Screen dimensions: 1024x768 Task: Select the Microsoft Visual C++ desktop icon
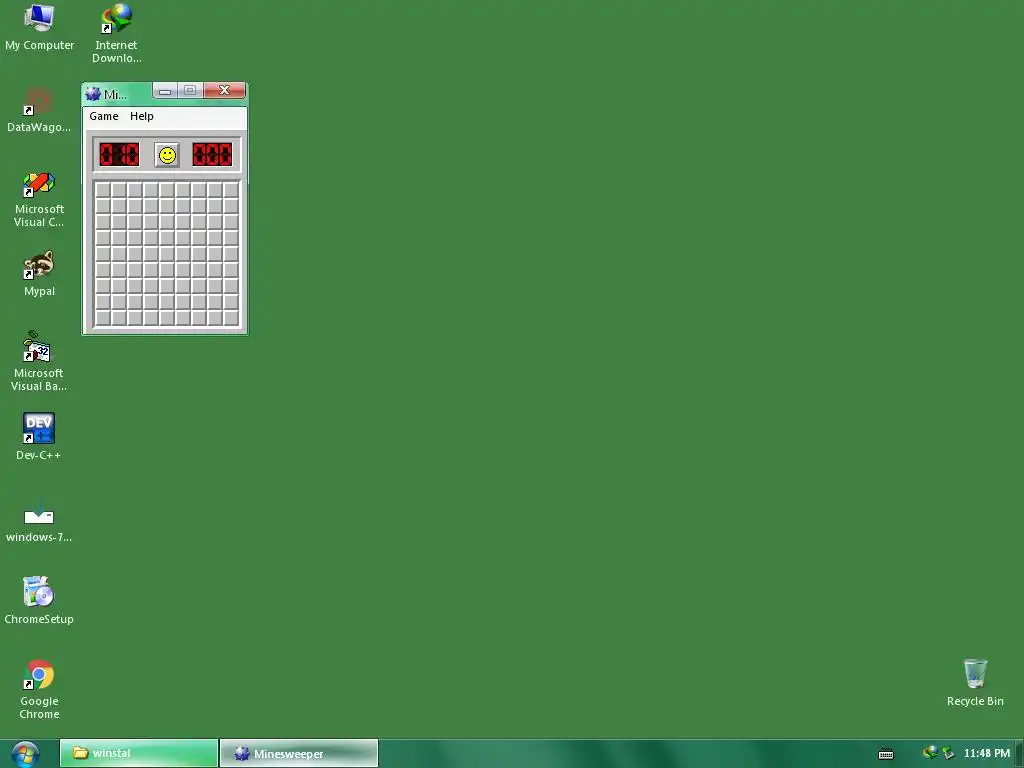39,199
